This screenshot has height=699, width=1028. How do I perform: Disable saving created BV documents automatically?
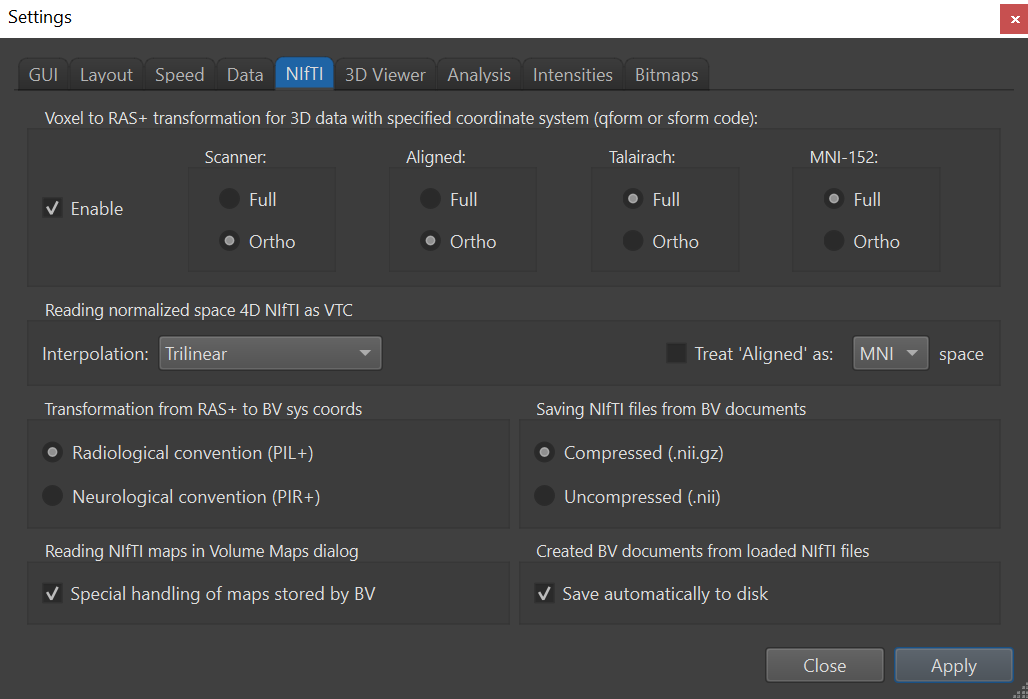point(545,593)
